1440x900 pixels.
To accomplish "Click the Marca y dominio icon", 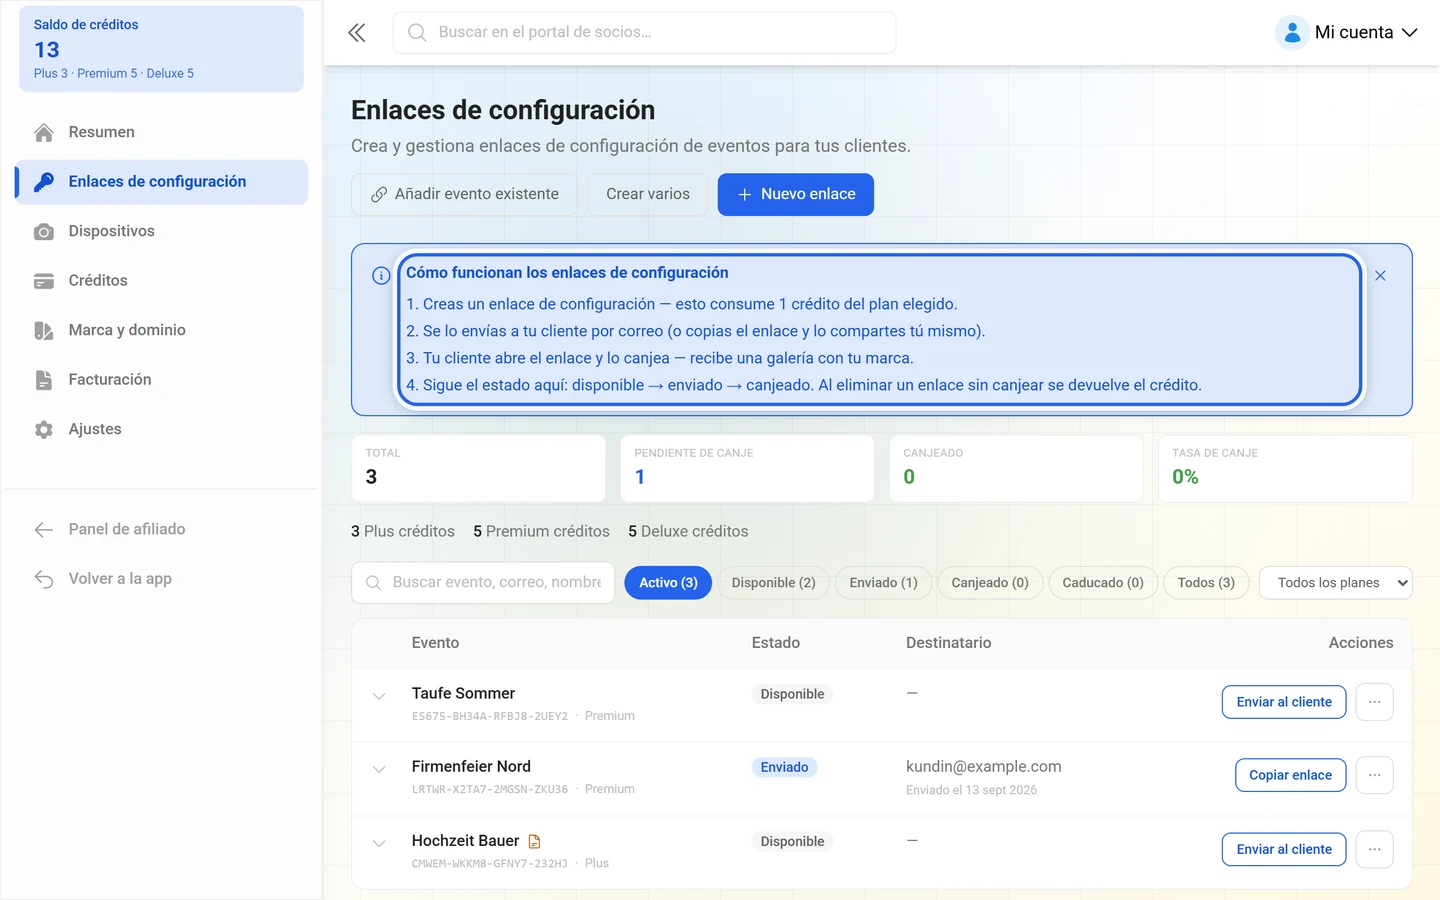I will (44, 331).
